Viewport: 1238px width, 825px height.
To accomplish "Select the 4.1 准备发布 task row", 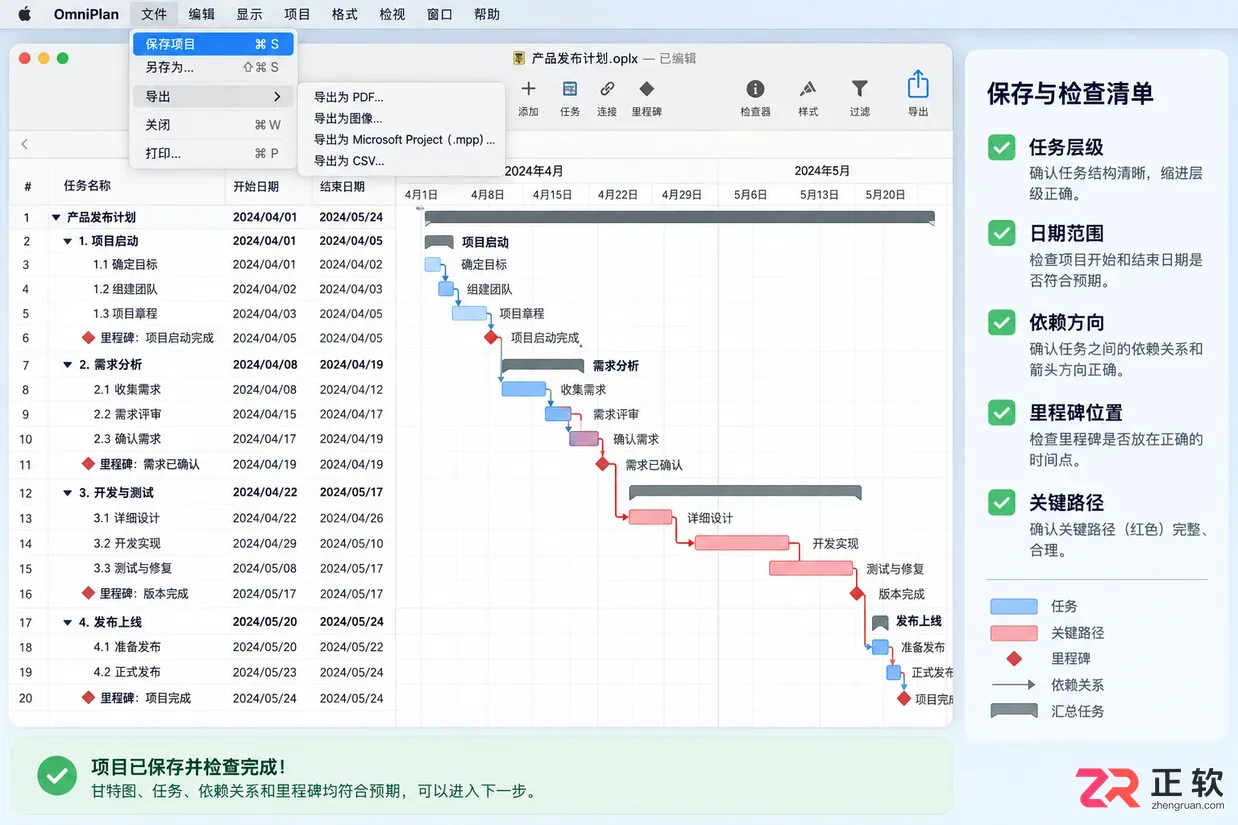I will tap(202, 647).
